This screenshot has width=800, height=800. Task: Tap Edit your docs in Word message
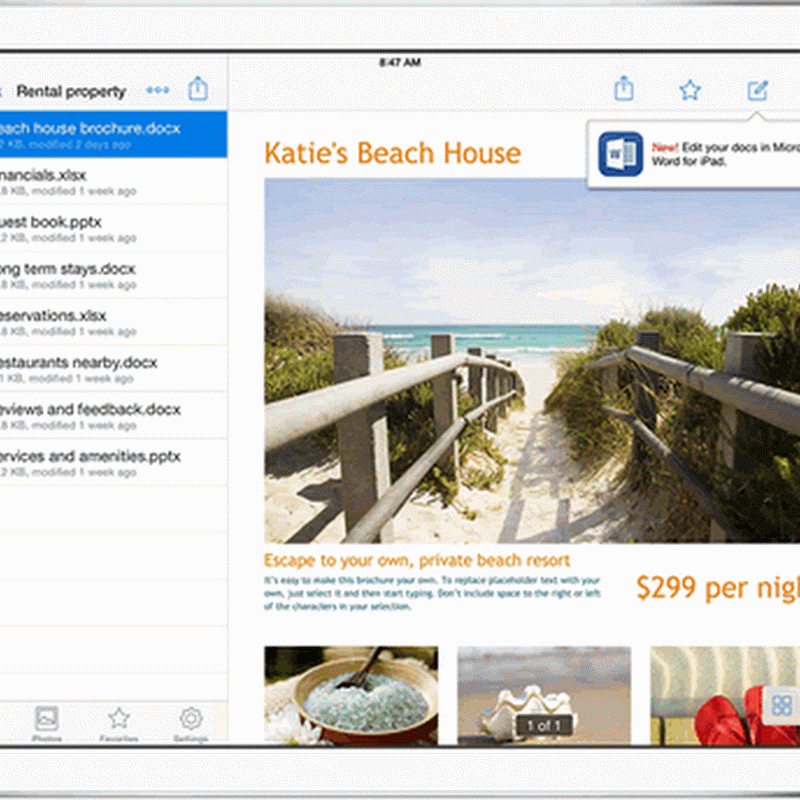click(726, 154)
